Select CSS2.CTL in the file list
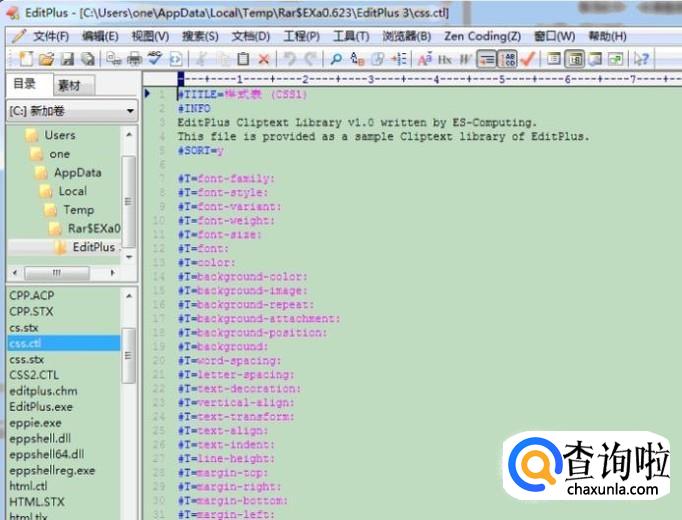The image size is (682, 520). click(34, 375)
